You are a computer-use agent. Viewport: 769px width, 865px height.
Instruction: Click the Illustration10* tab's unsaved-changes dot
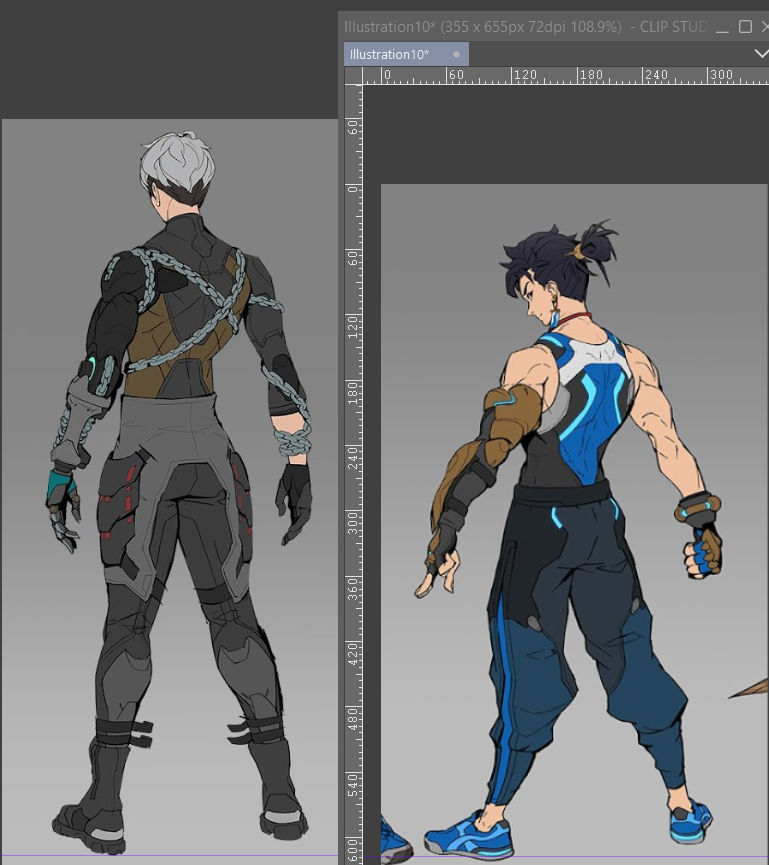(456, 54)
